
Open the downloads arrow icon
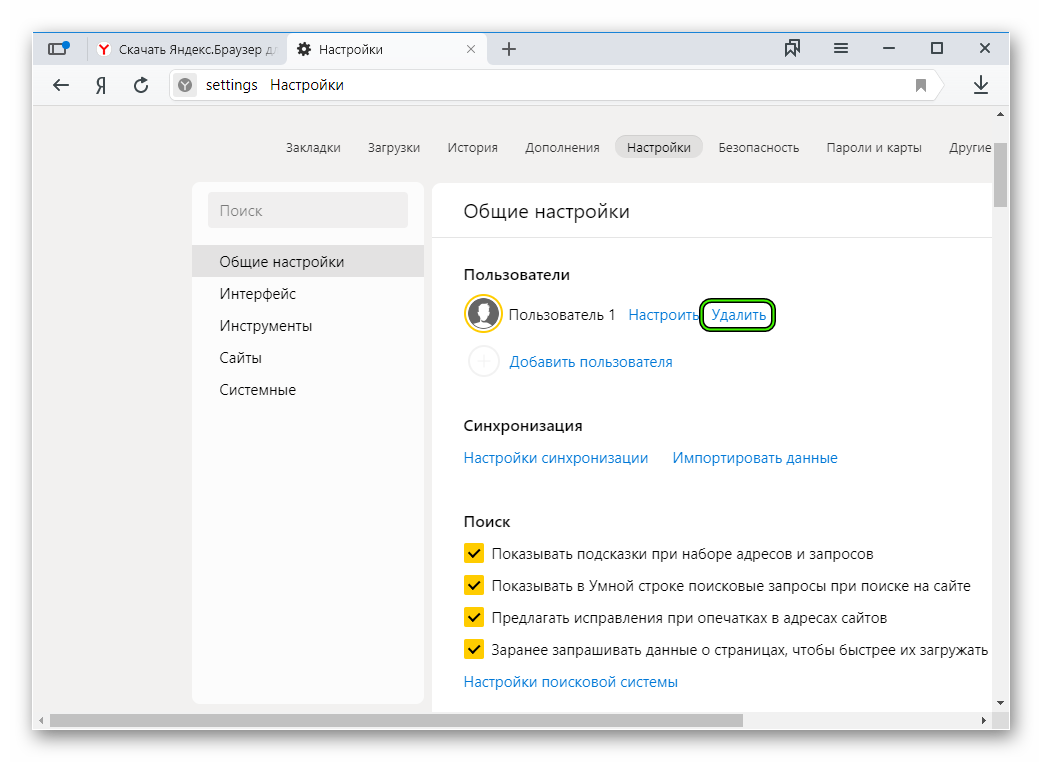tap(981, 84)
